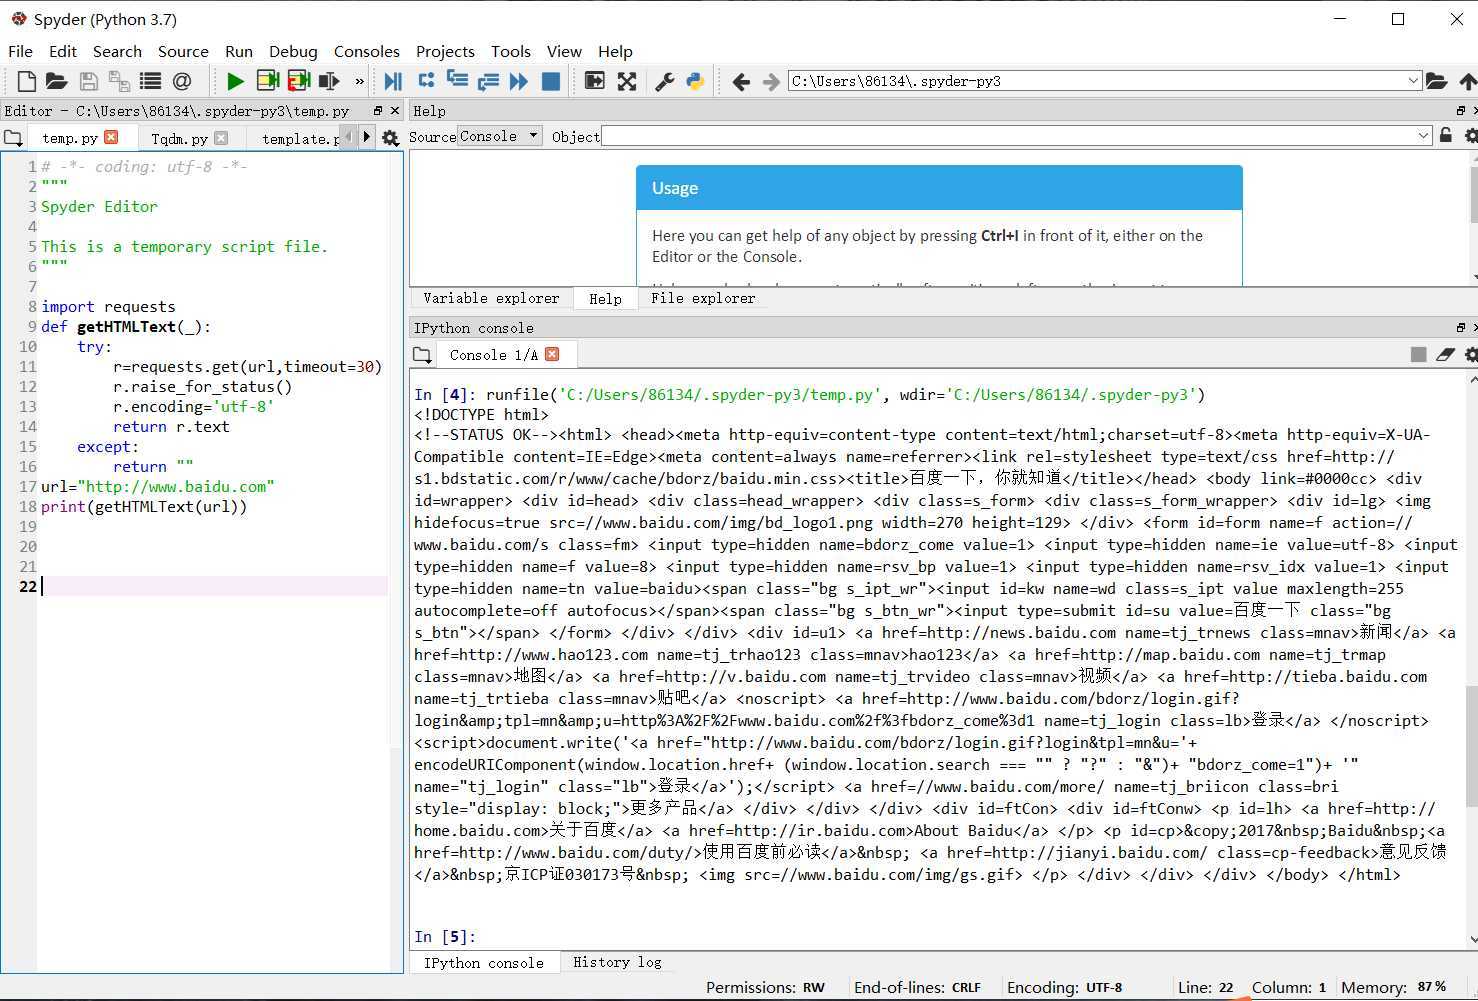
Task: Maximize the current pane
Action: click(x=595, y=81)
